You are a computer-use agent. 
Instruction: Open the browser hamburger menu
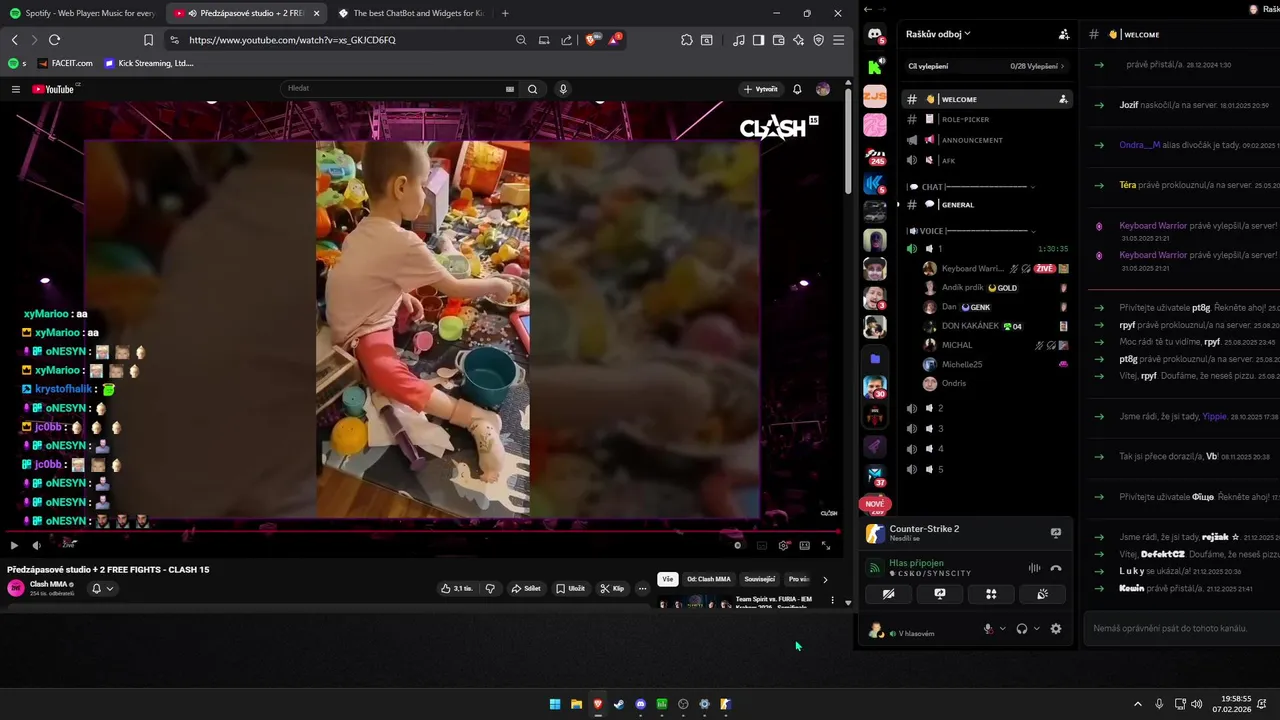tap(838, 40)
